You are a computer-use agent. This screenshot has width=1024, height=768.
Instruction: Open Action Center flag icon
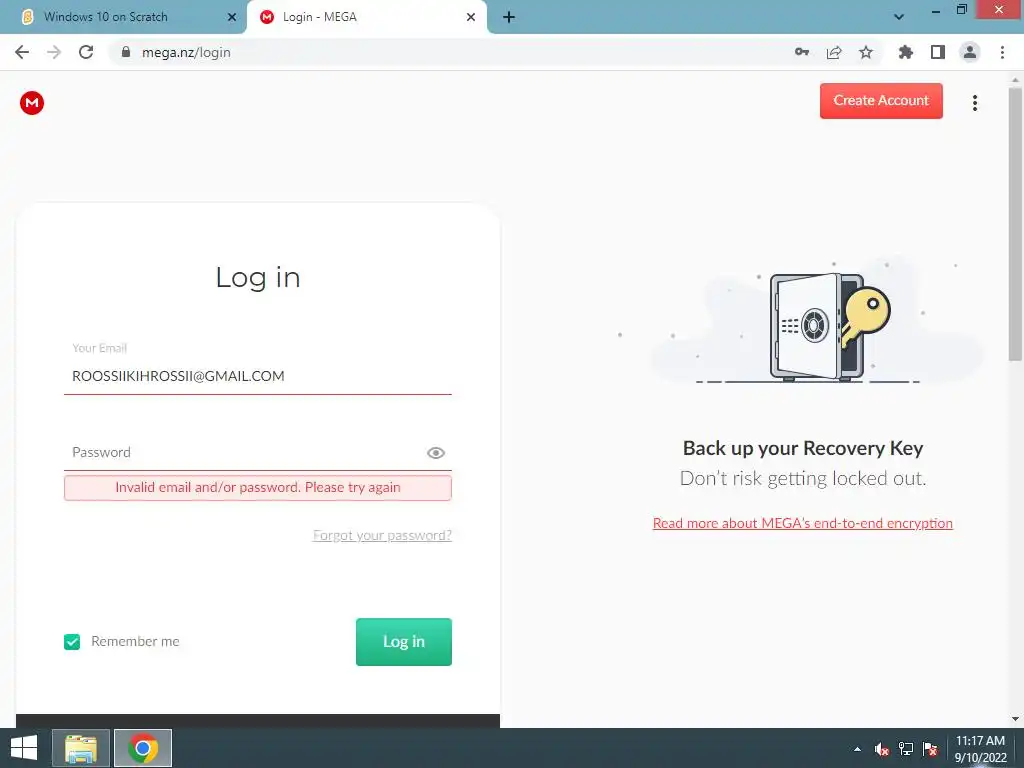930,749
